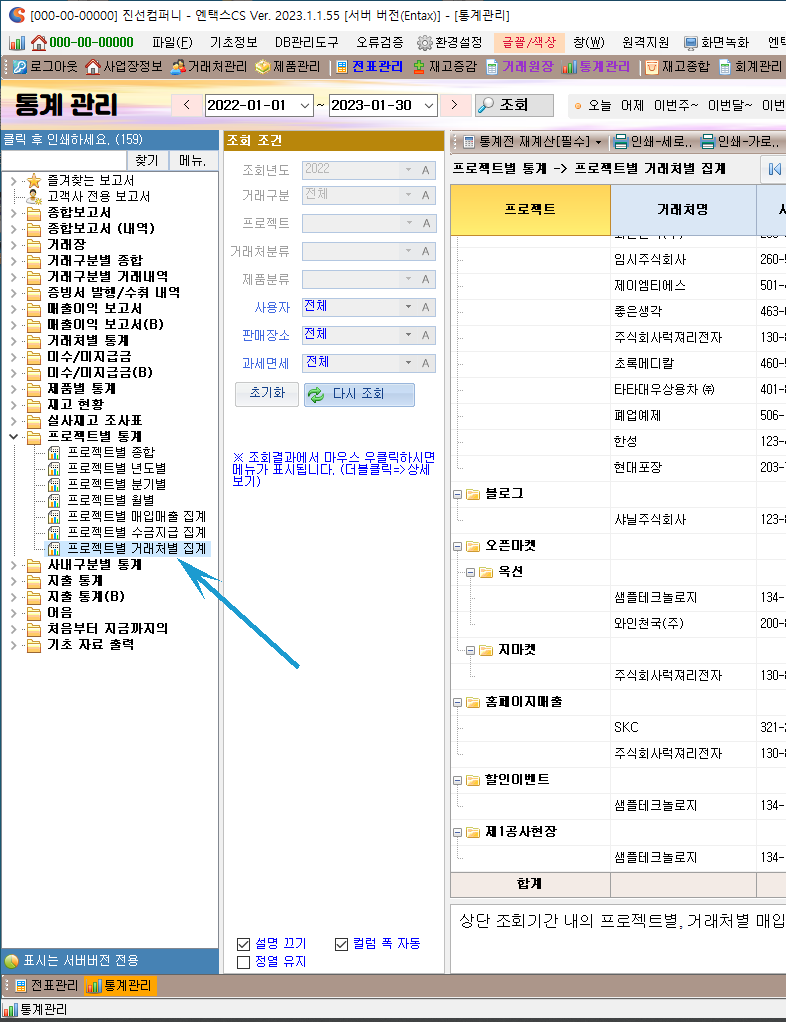Screen dimensions: 786x1022
Task: Open the DB관리도구 menu
Action: 306,43
